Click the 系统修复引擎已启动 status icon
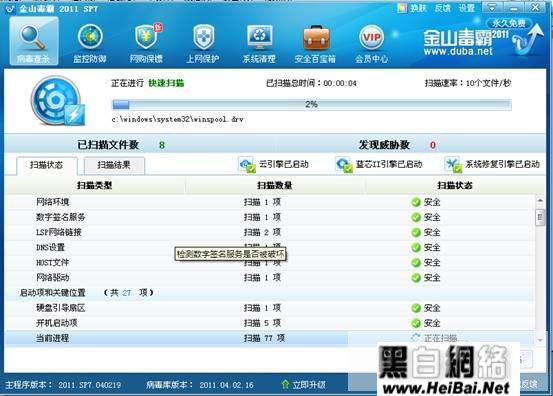This screenshot has height=396, width=553. 453,165
